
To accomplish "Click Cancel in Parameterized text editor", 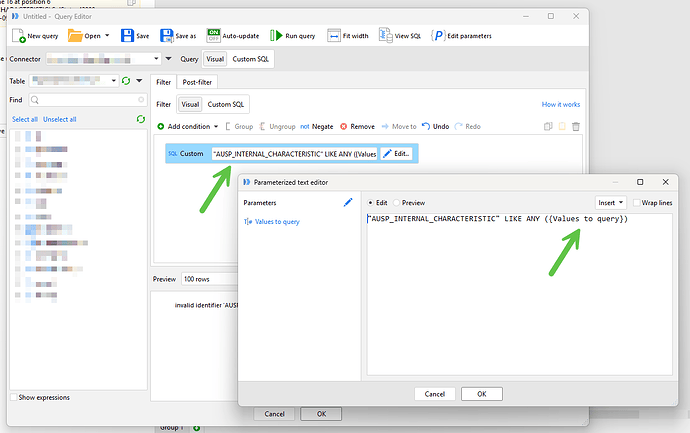I will (435, 394).
